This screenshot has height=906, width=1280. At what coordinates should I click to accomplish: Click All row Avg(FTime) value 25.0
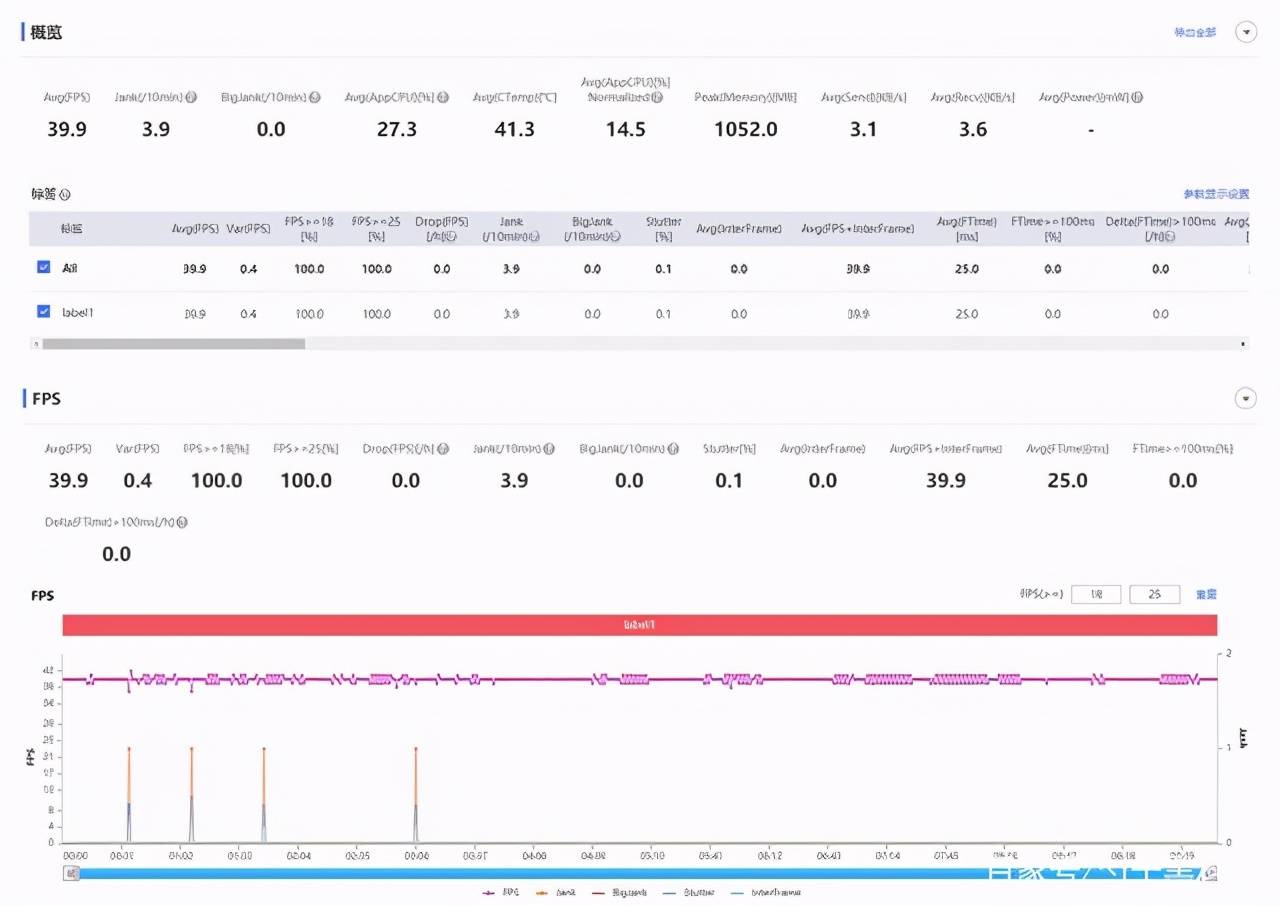point(966,269)
